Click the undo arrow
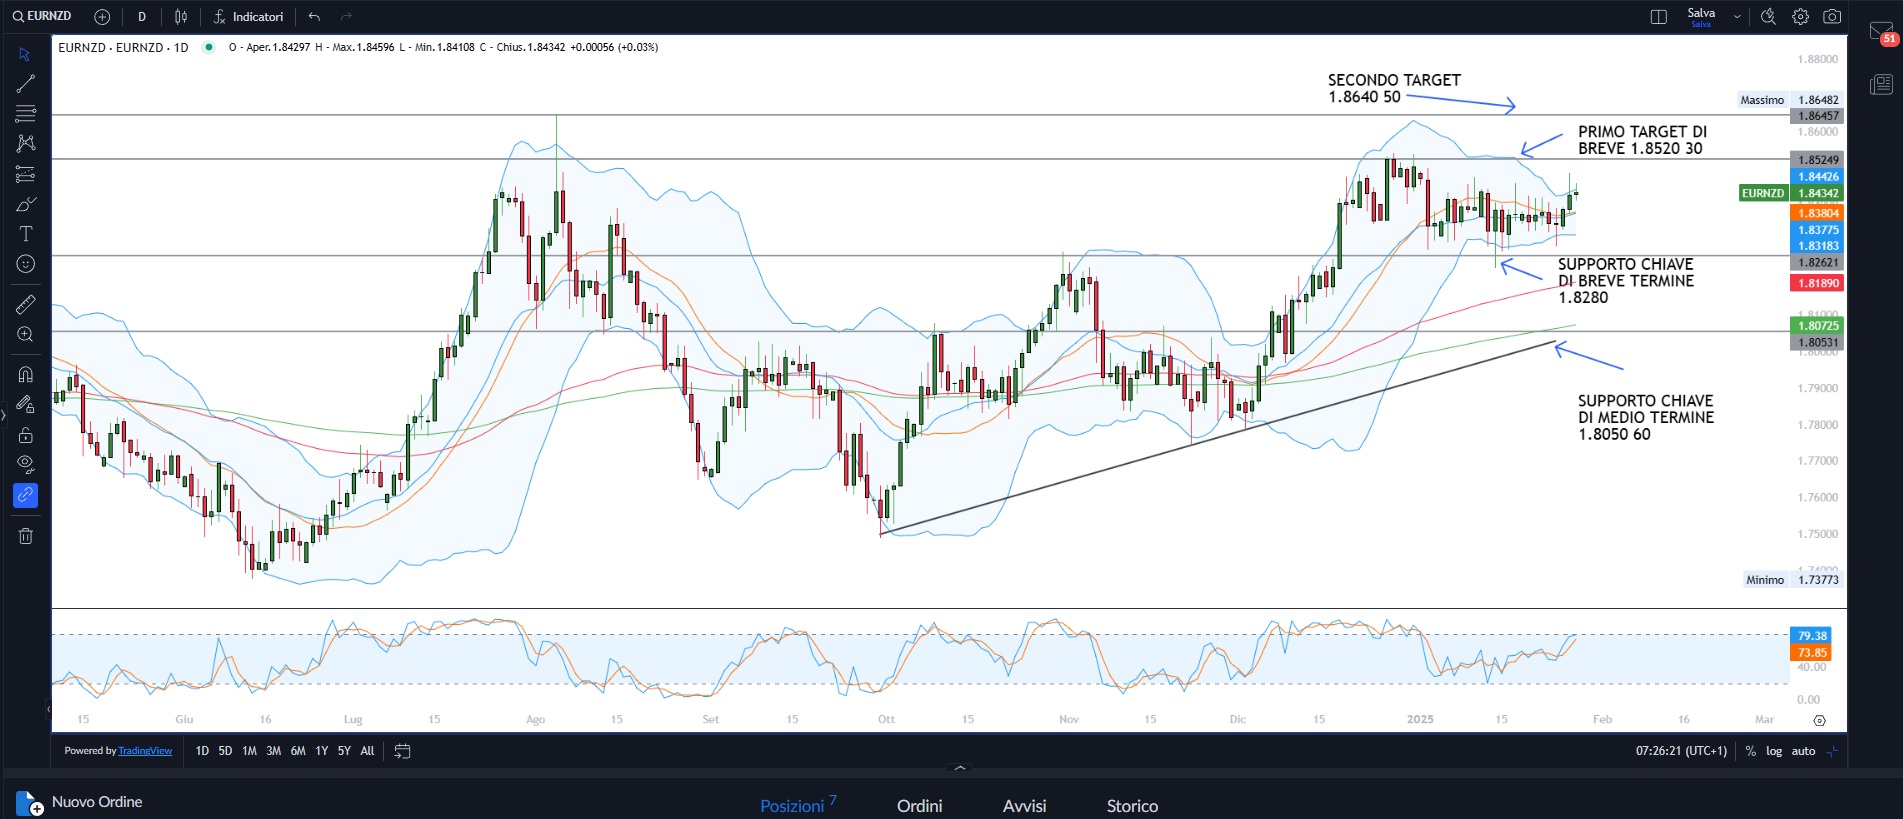The height and width of the screenshot is (819, 1903). point(314,17)
